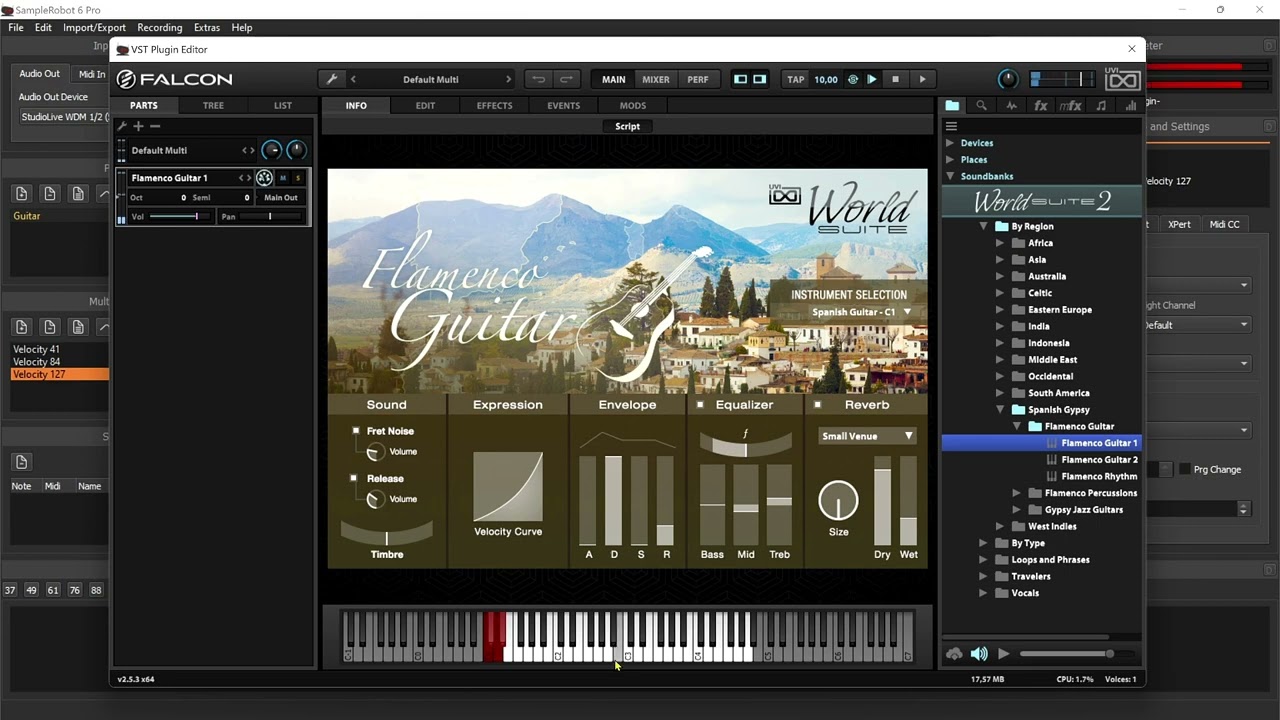The width and height of the screenshot is (1280, 720).
Task: Toggle the Equalizer enable box
Action: pyautogui.click(x=700, y=405)
